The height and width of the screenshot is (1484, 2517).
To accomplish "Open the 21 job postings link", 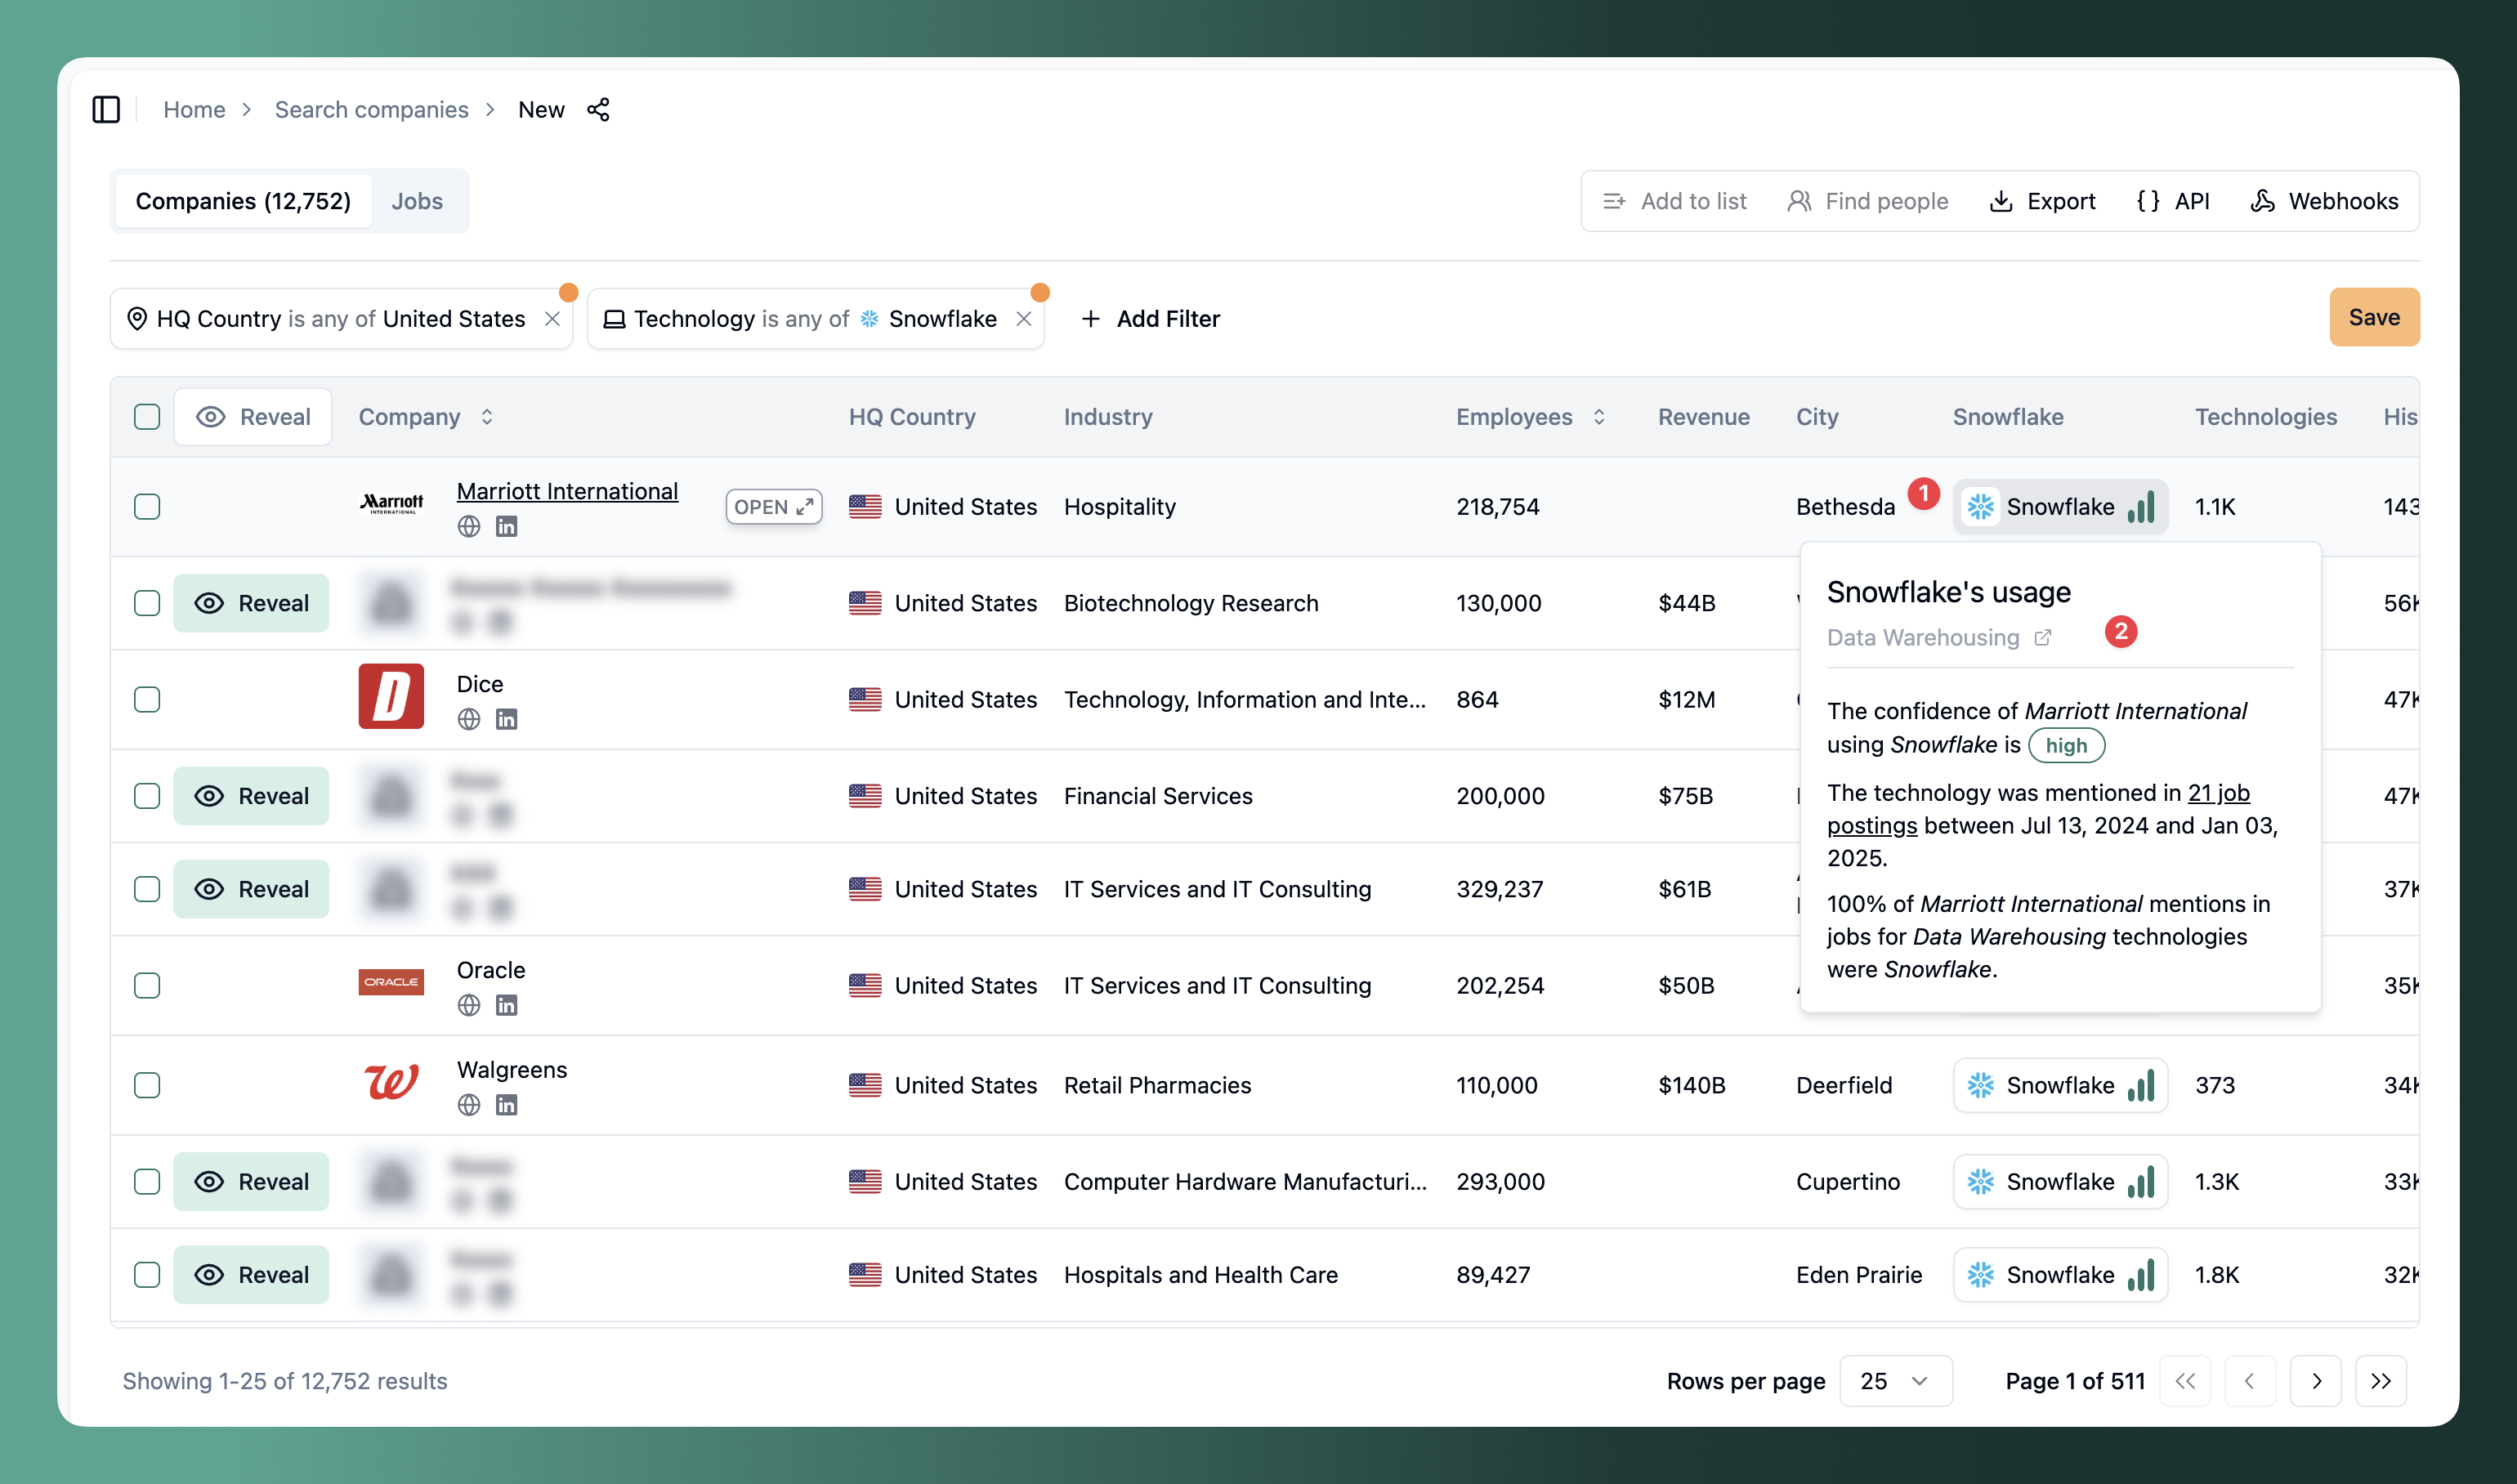I will pyautogui.click(x=2217, y=793).
